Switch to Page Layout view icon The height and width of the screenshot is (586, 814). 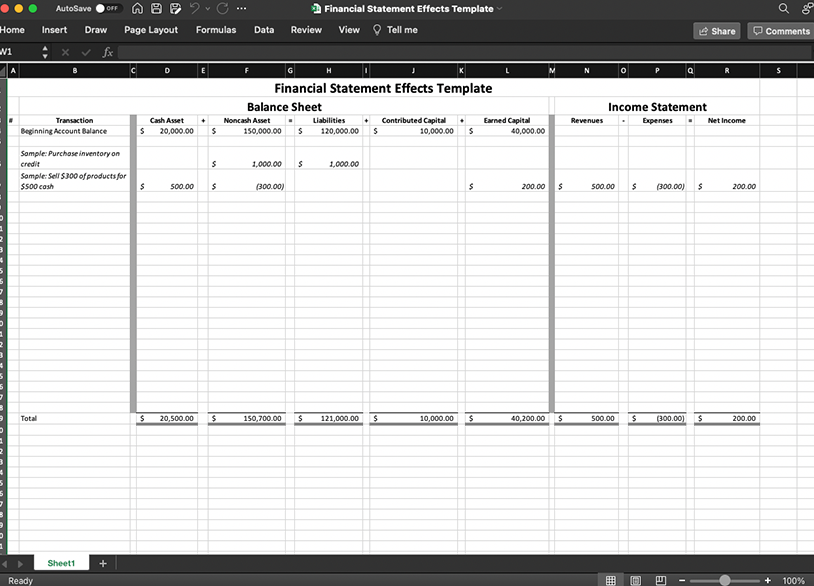click(635, 580)
